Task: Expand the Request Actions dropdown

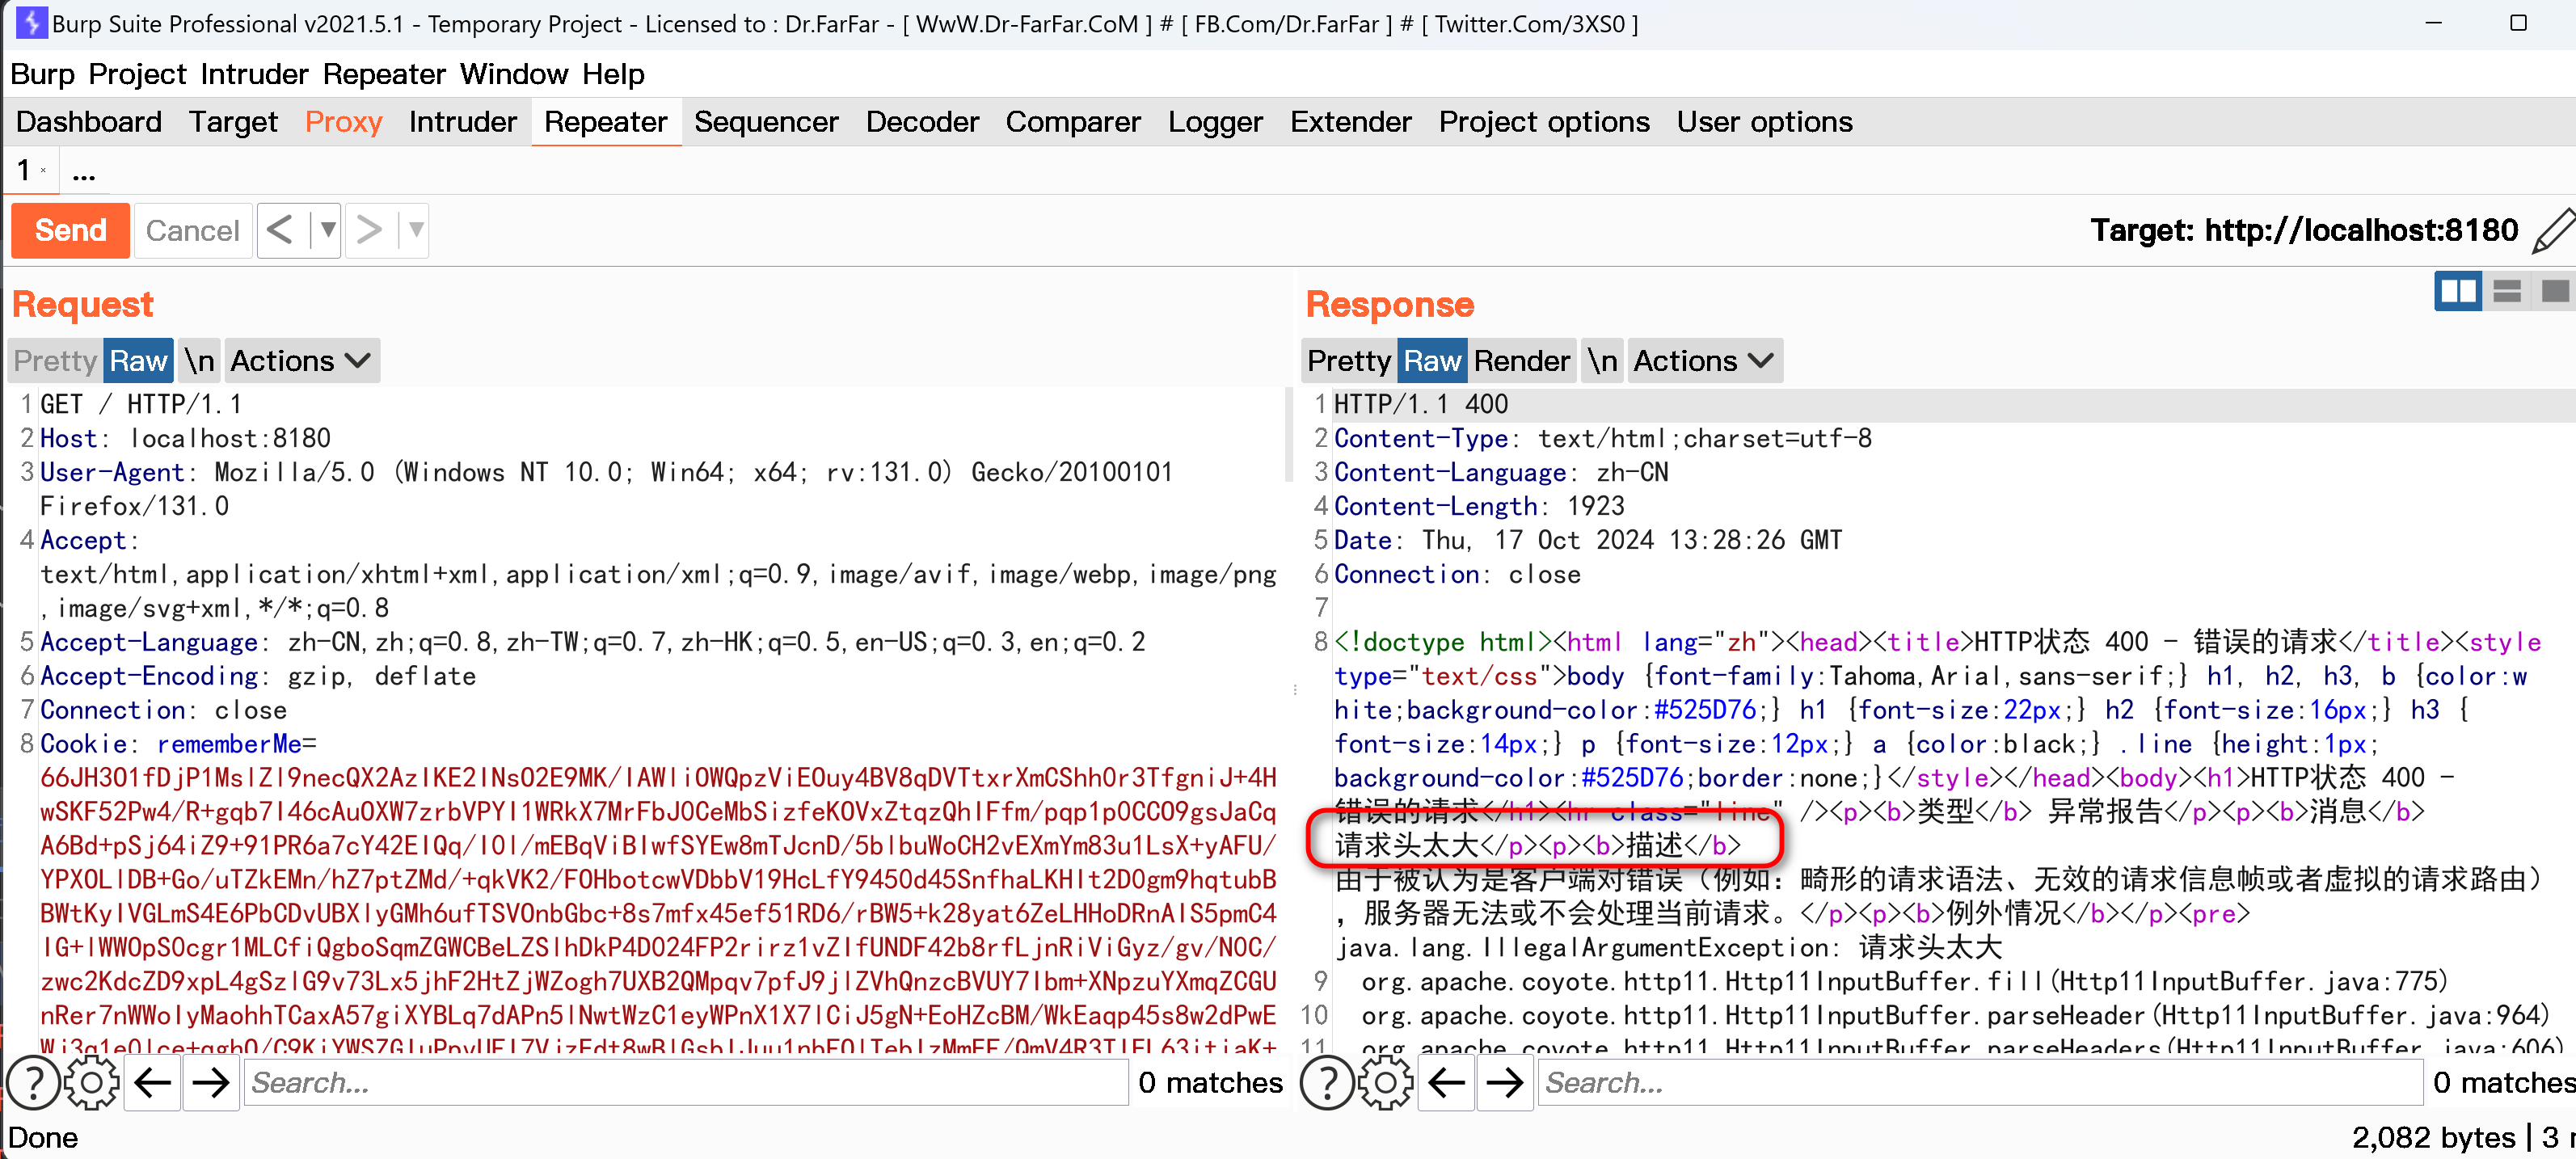Action: (301, 361)
